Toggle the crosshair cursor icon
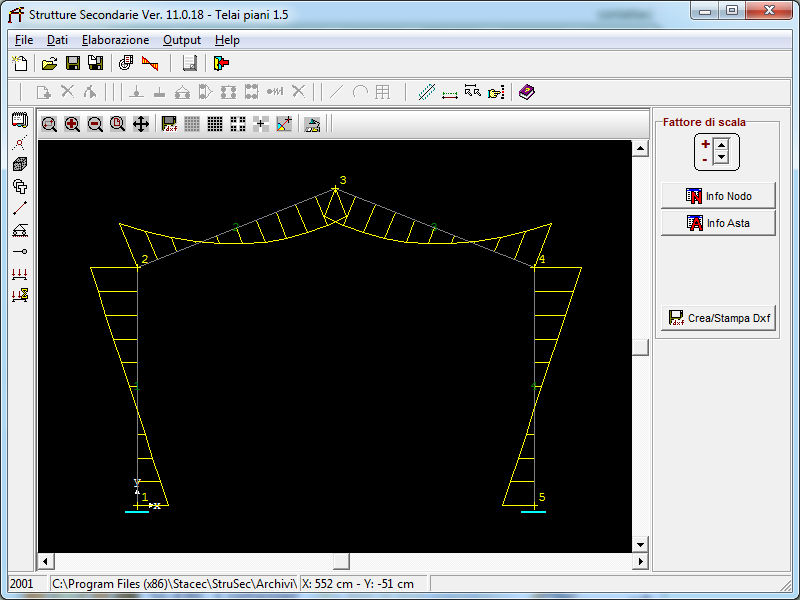 pyautogui.click(x=261, y=124)
